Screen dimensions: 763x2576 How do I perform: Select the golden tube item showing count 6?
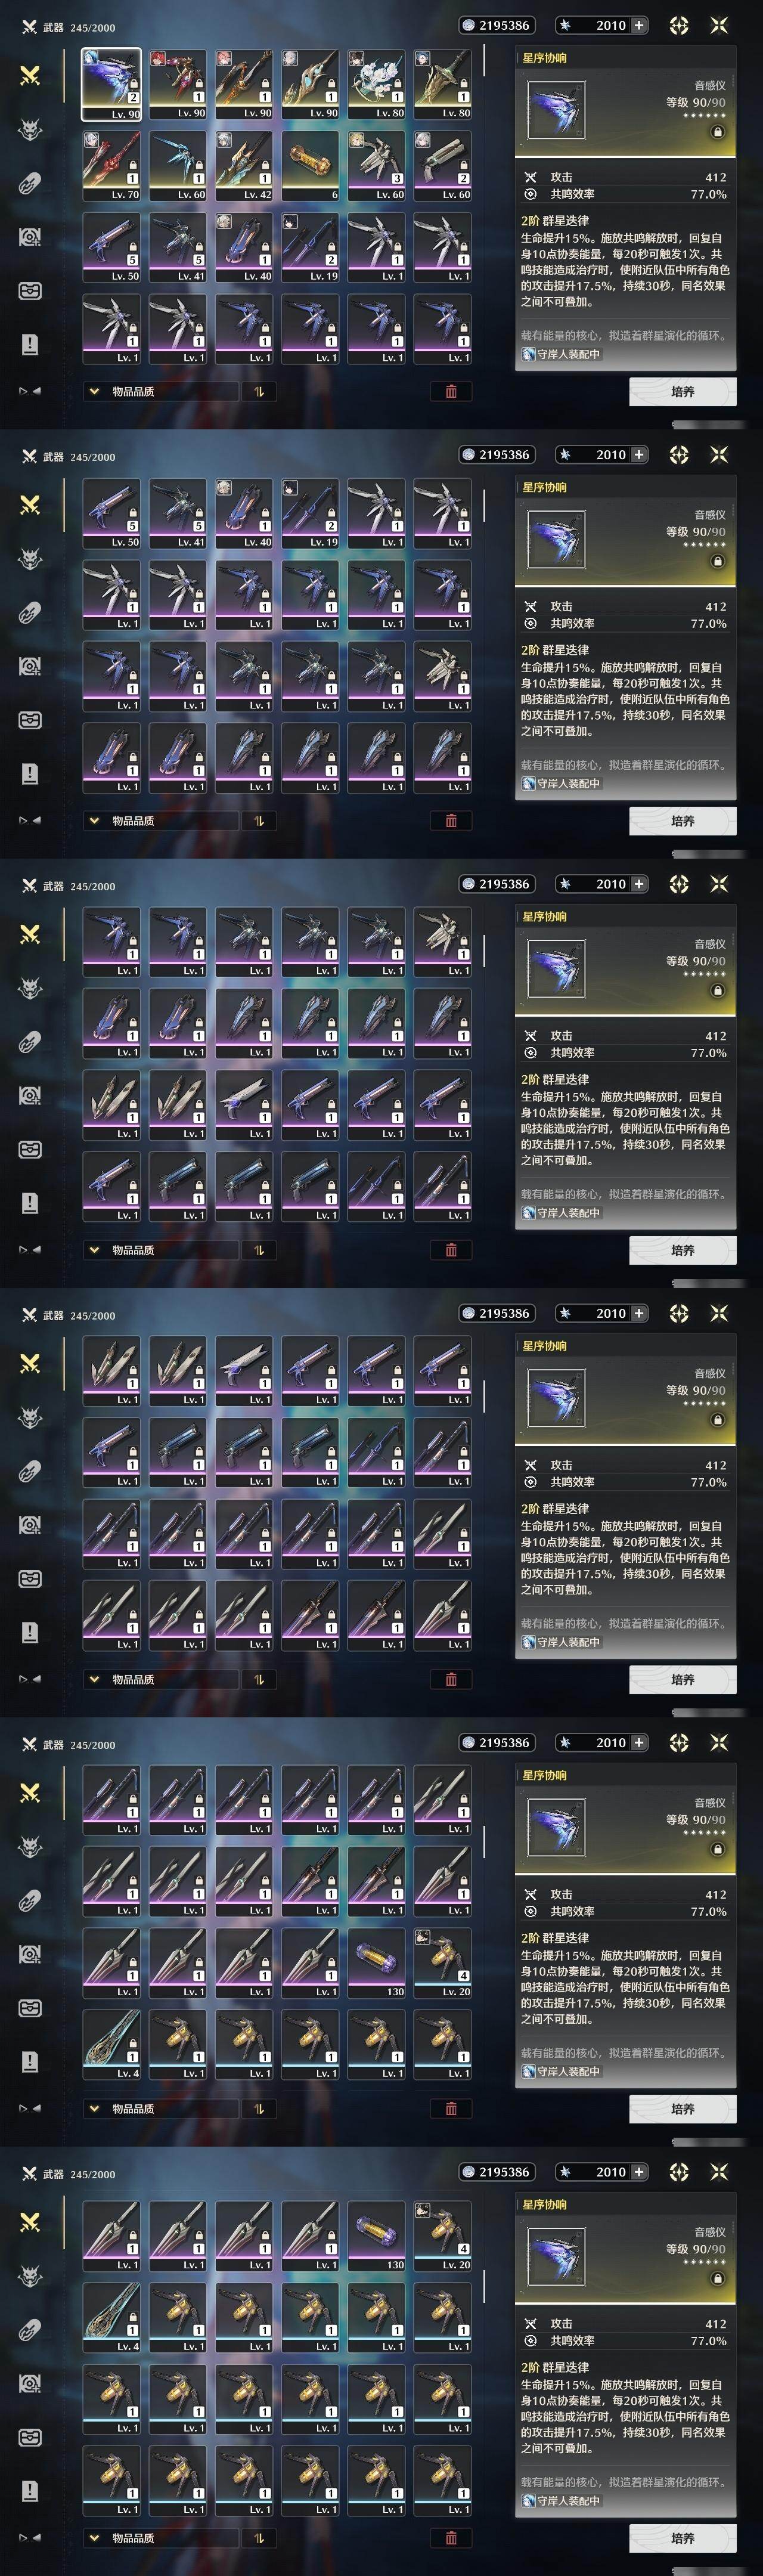click(310, 166)
